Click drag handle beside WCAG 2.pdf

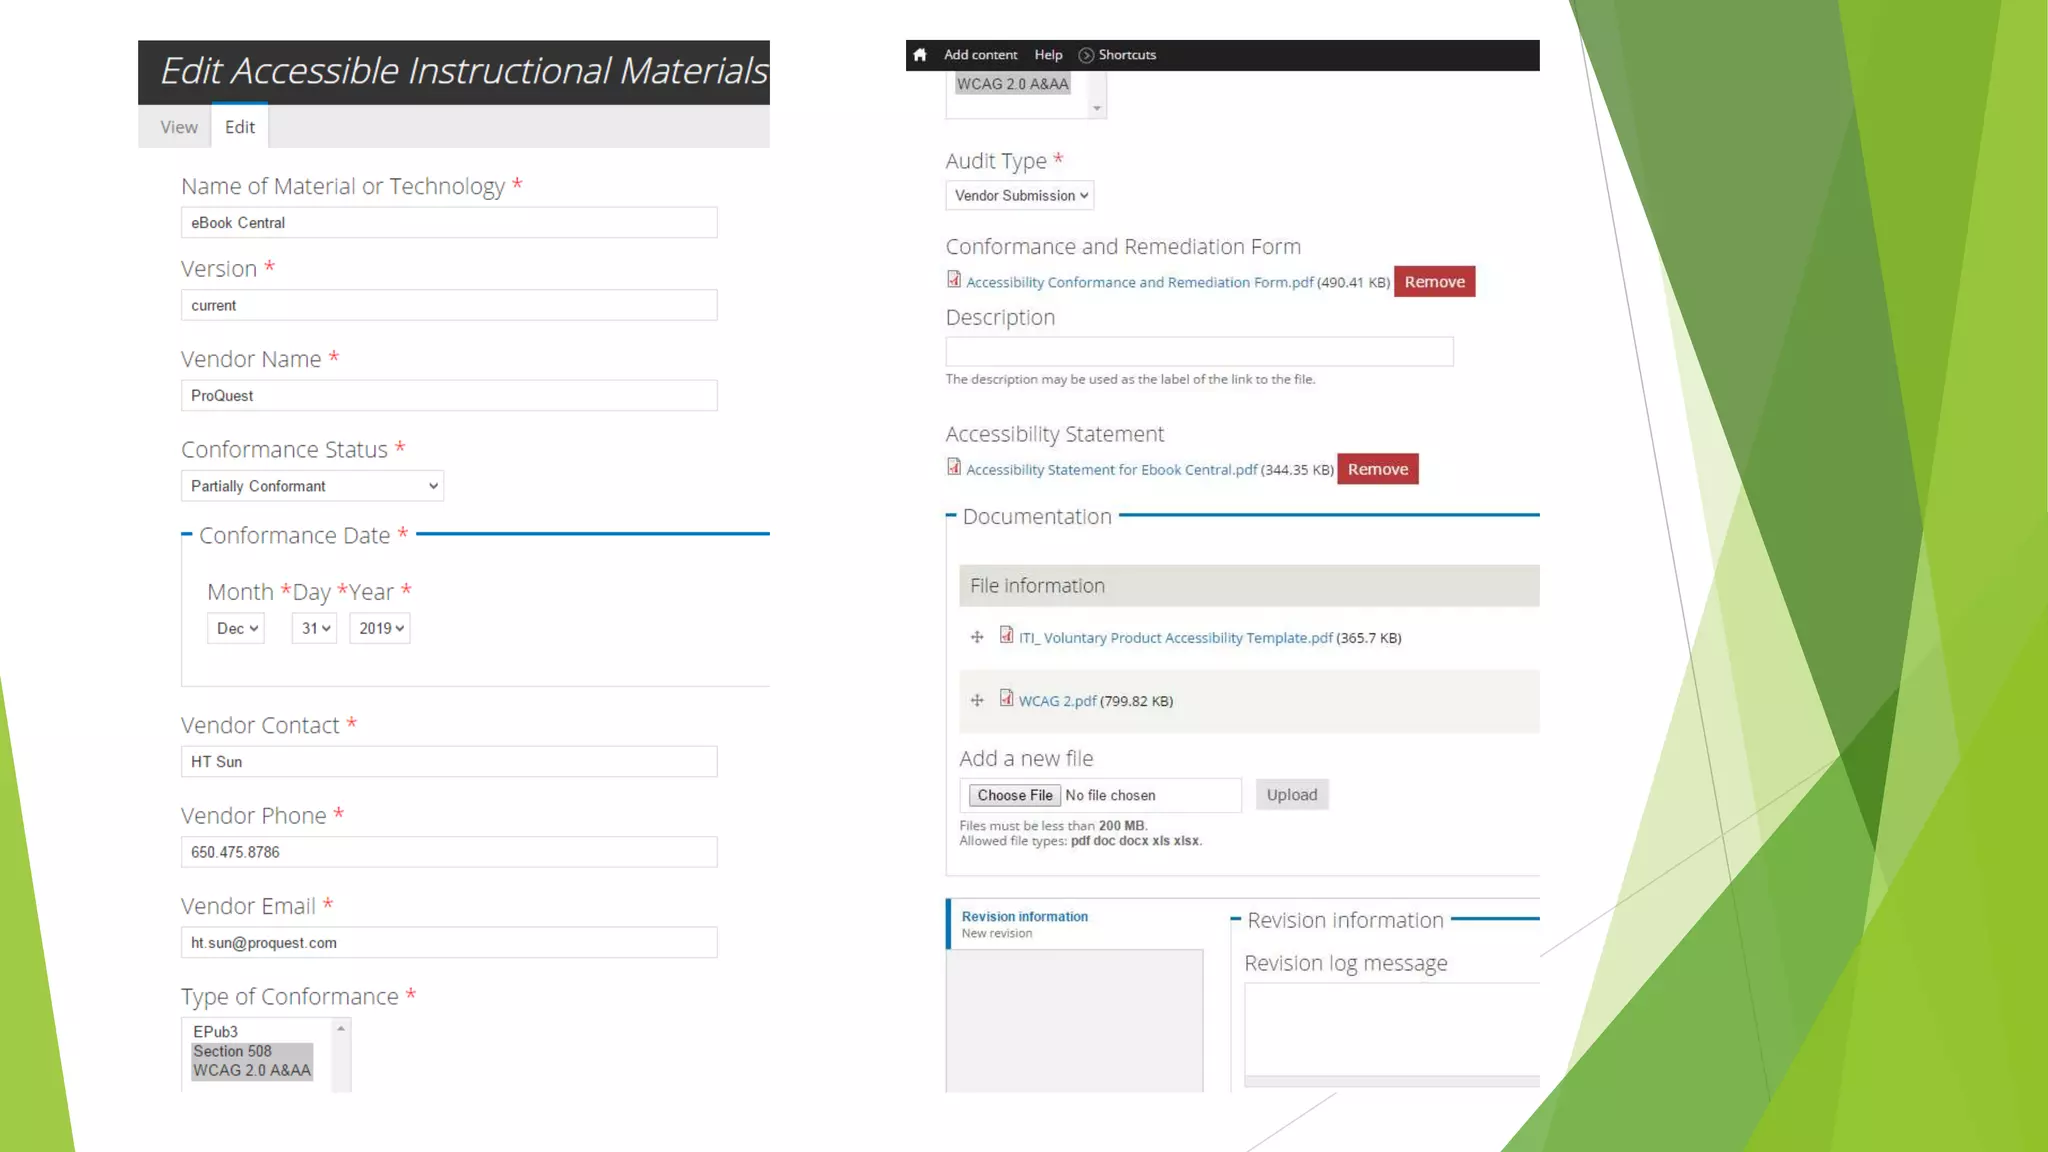pyautogui.click(x=977, y=700)
